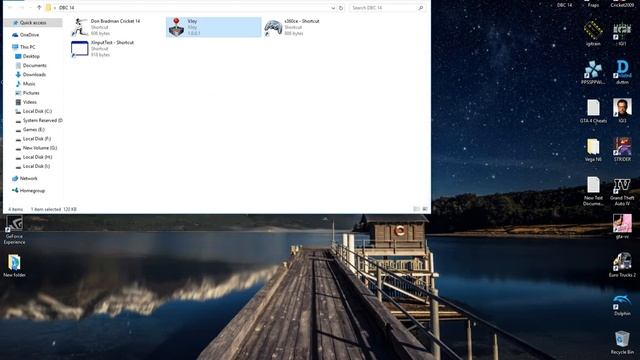Click the Refresh button in address bar
Screen dimensions: 640x360
coord(341,8)
